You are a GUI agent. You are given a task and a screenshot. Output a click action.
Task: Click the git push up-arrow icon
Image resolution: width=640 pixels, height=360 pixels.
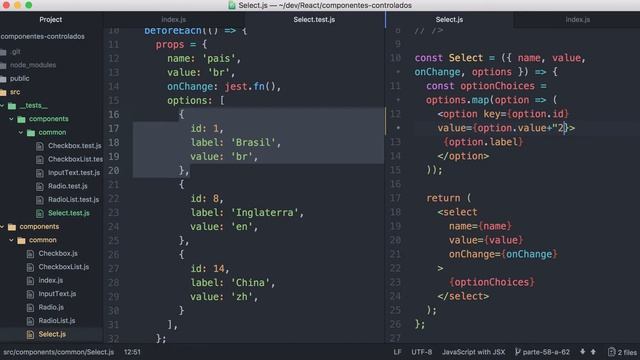tap(593, 352)
